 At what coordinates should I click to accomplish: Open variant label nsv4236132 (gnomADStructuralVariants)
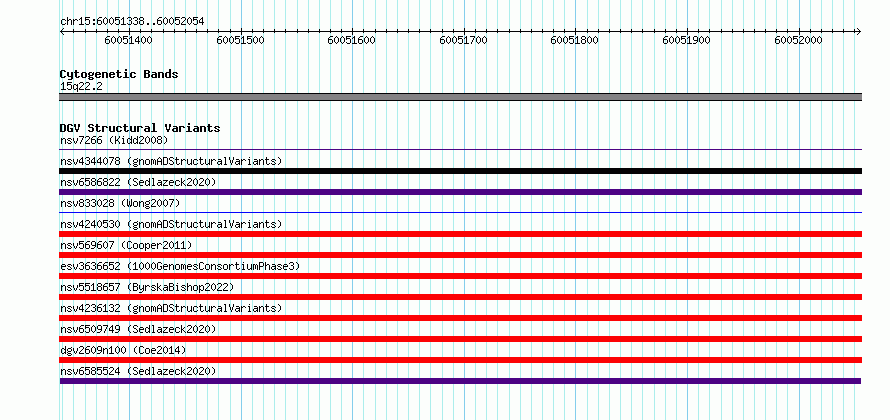pos(171,308)
